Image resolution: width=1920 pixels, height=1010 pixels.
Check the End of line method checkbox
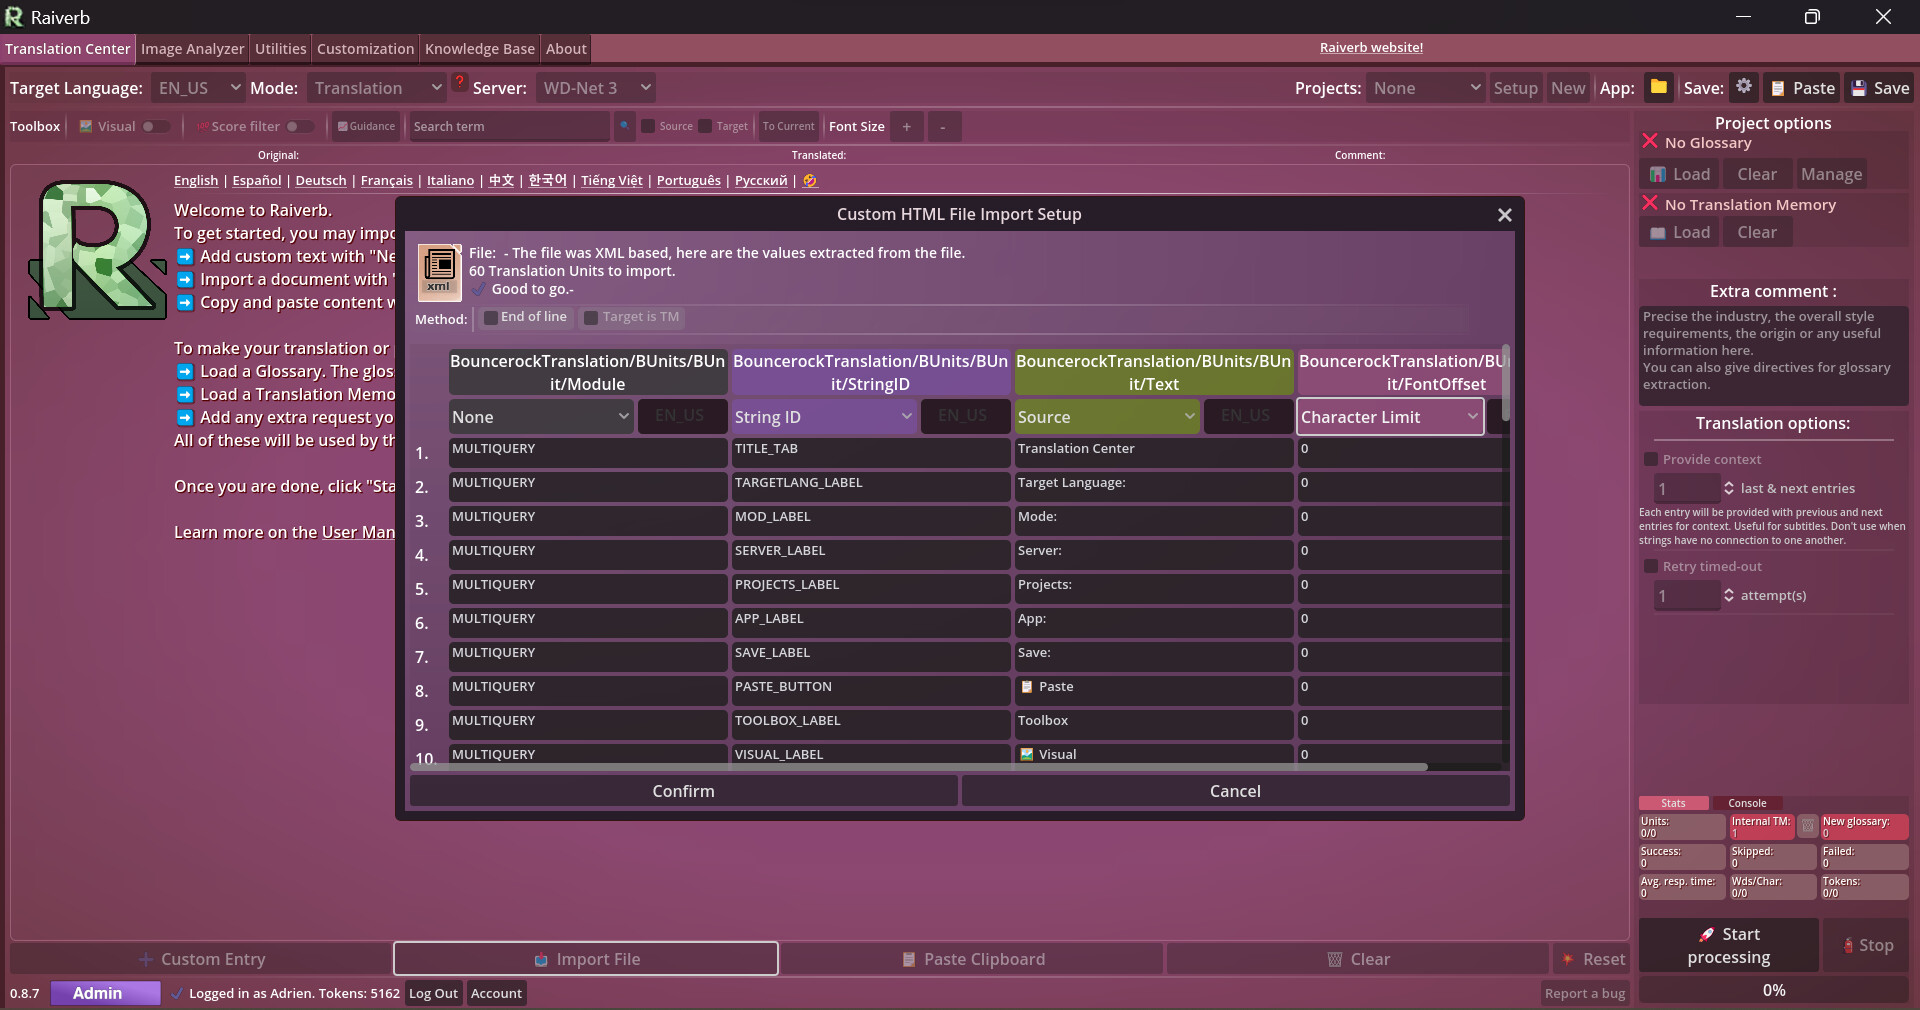[x=489, y=317]
